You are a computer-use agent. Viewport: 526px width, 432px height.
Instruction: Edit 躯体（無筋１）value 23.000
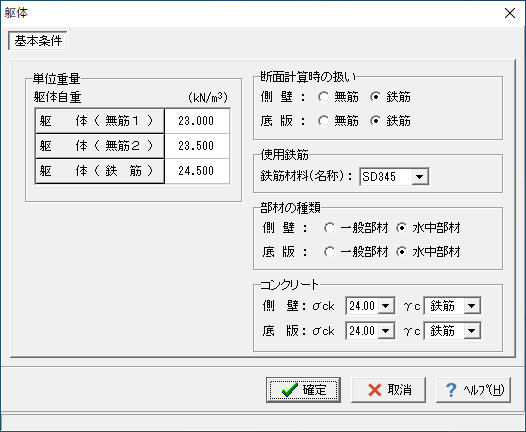click(197, 121)
